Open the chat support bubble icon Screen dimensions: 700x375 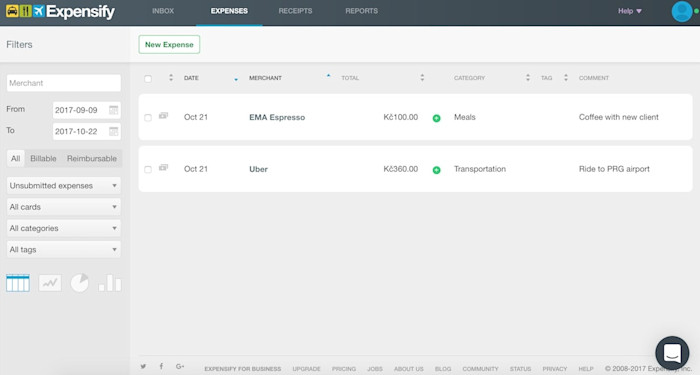pyautogui.click(x=672, y=353)
